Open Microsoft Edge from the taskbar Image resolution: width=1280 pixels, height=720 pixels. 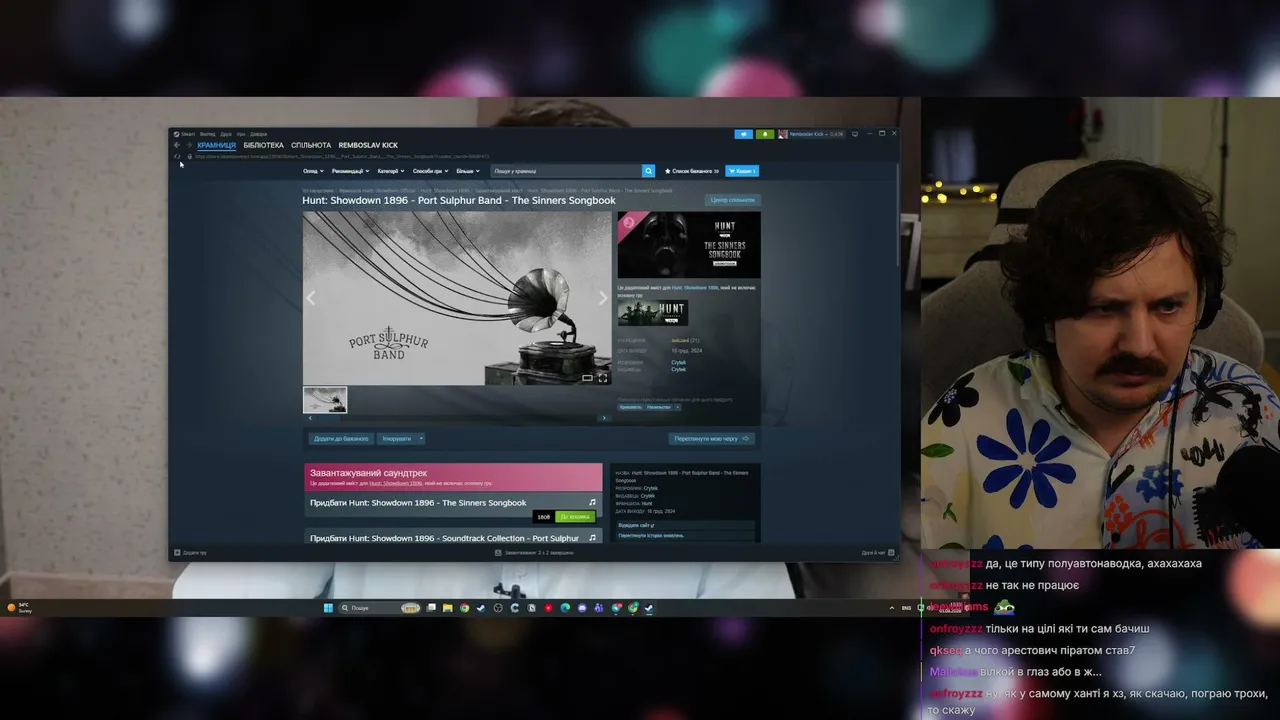click(565, 608)
